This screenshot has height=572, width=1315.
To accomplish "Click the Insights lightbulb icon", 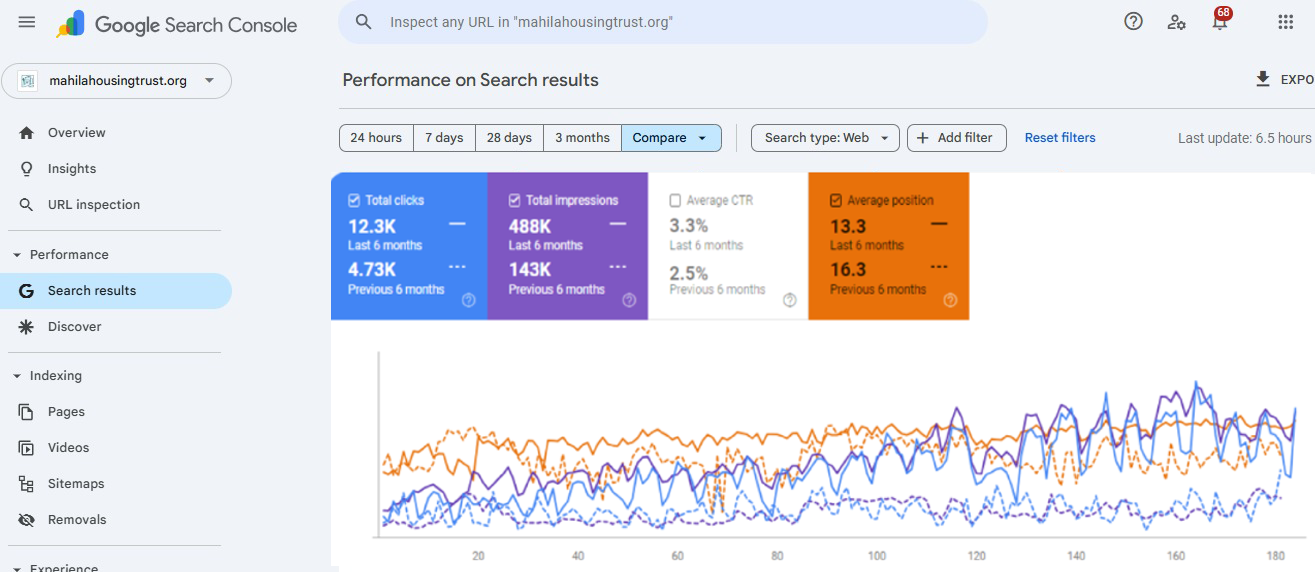I will pos(27,169).
